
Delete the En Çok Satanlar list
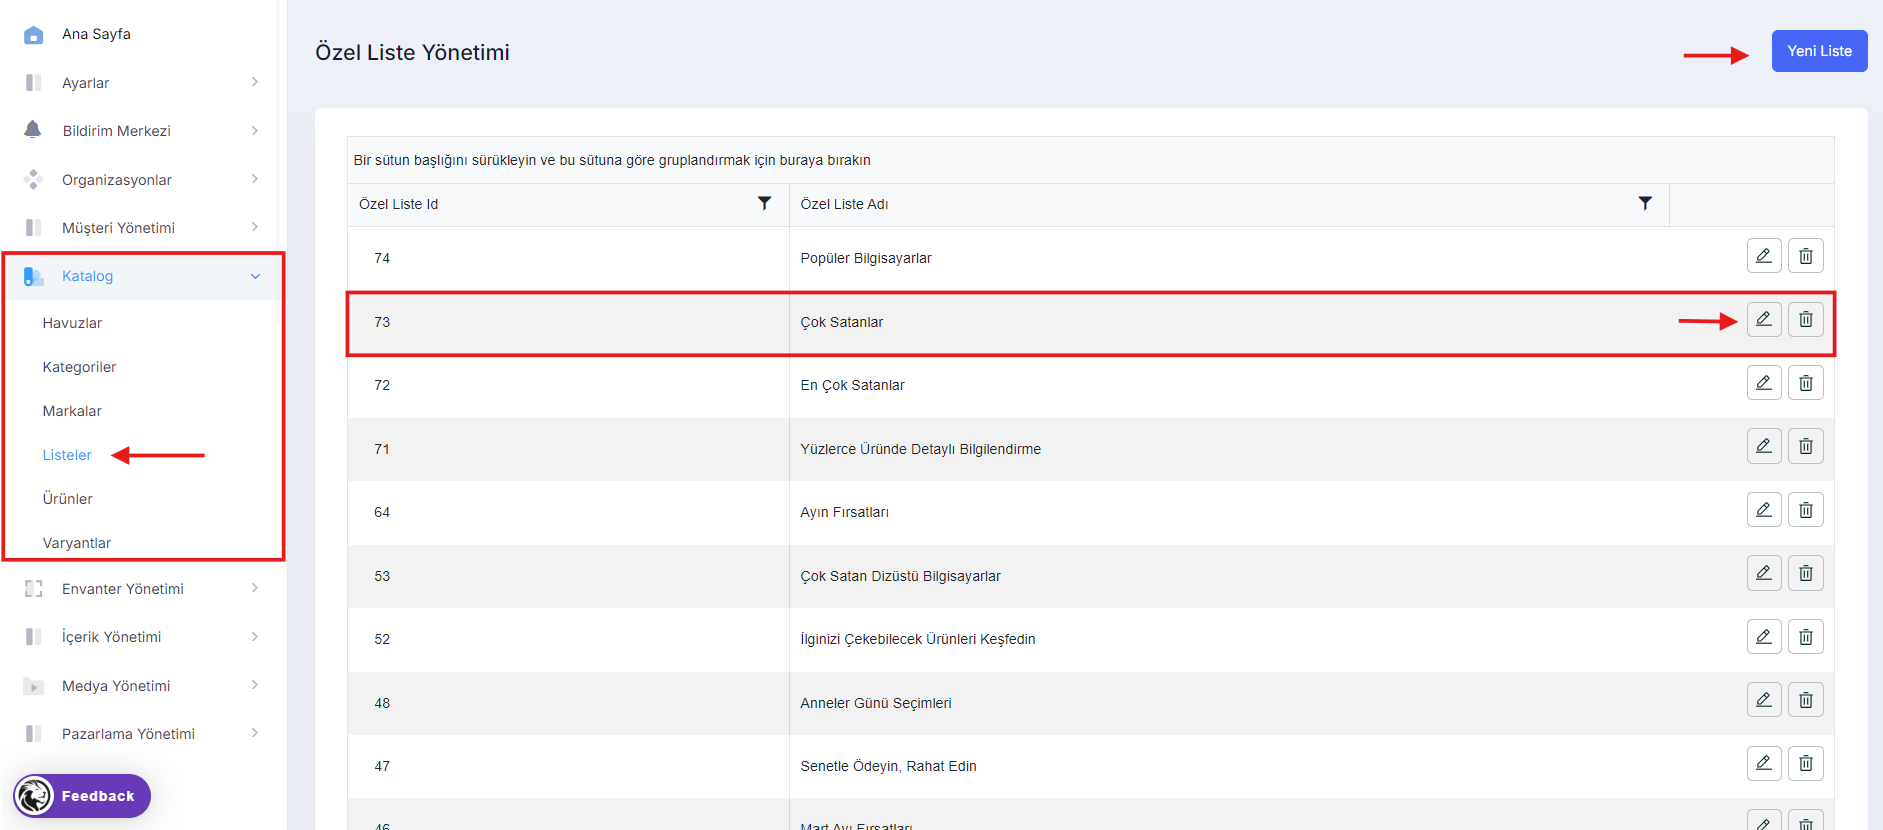[x=1806, y=383]
